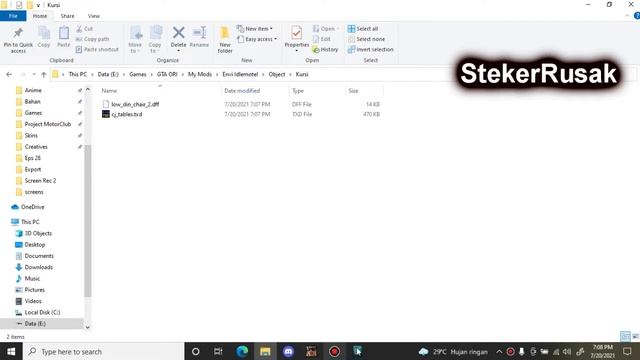Open file History

[325, 49]
